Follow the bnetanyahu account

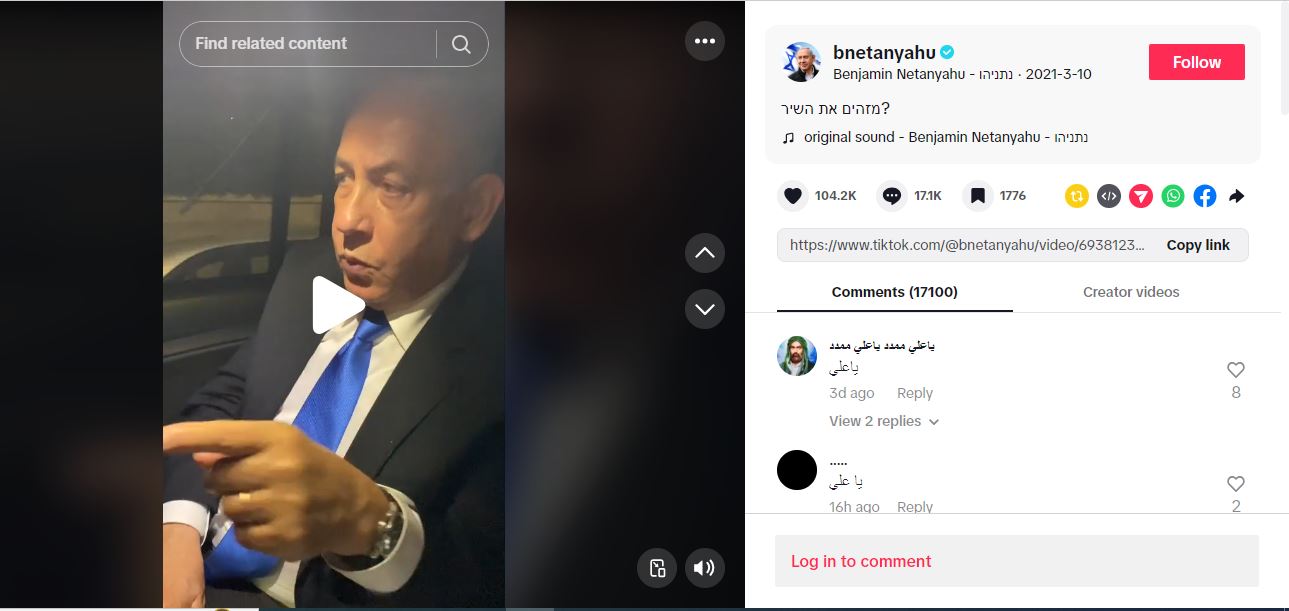tap(1196, 62)
